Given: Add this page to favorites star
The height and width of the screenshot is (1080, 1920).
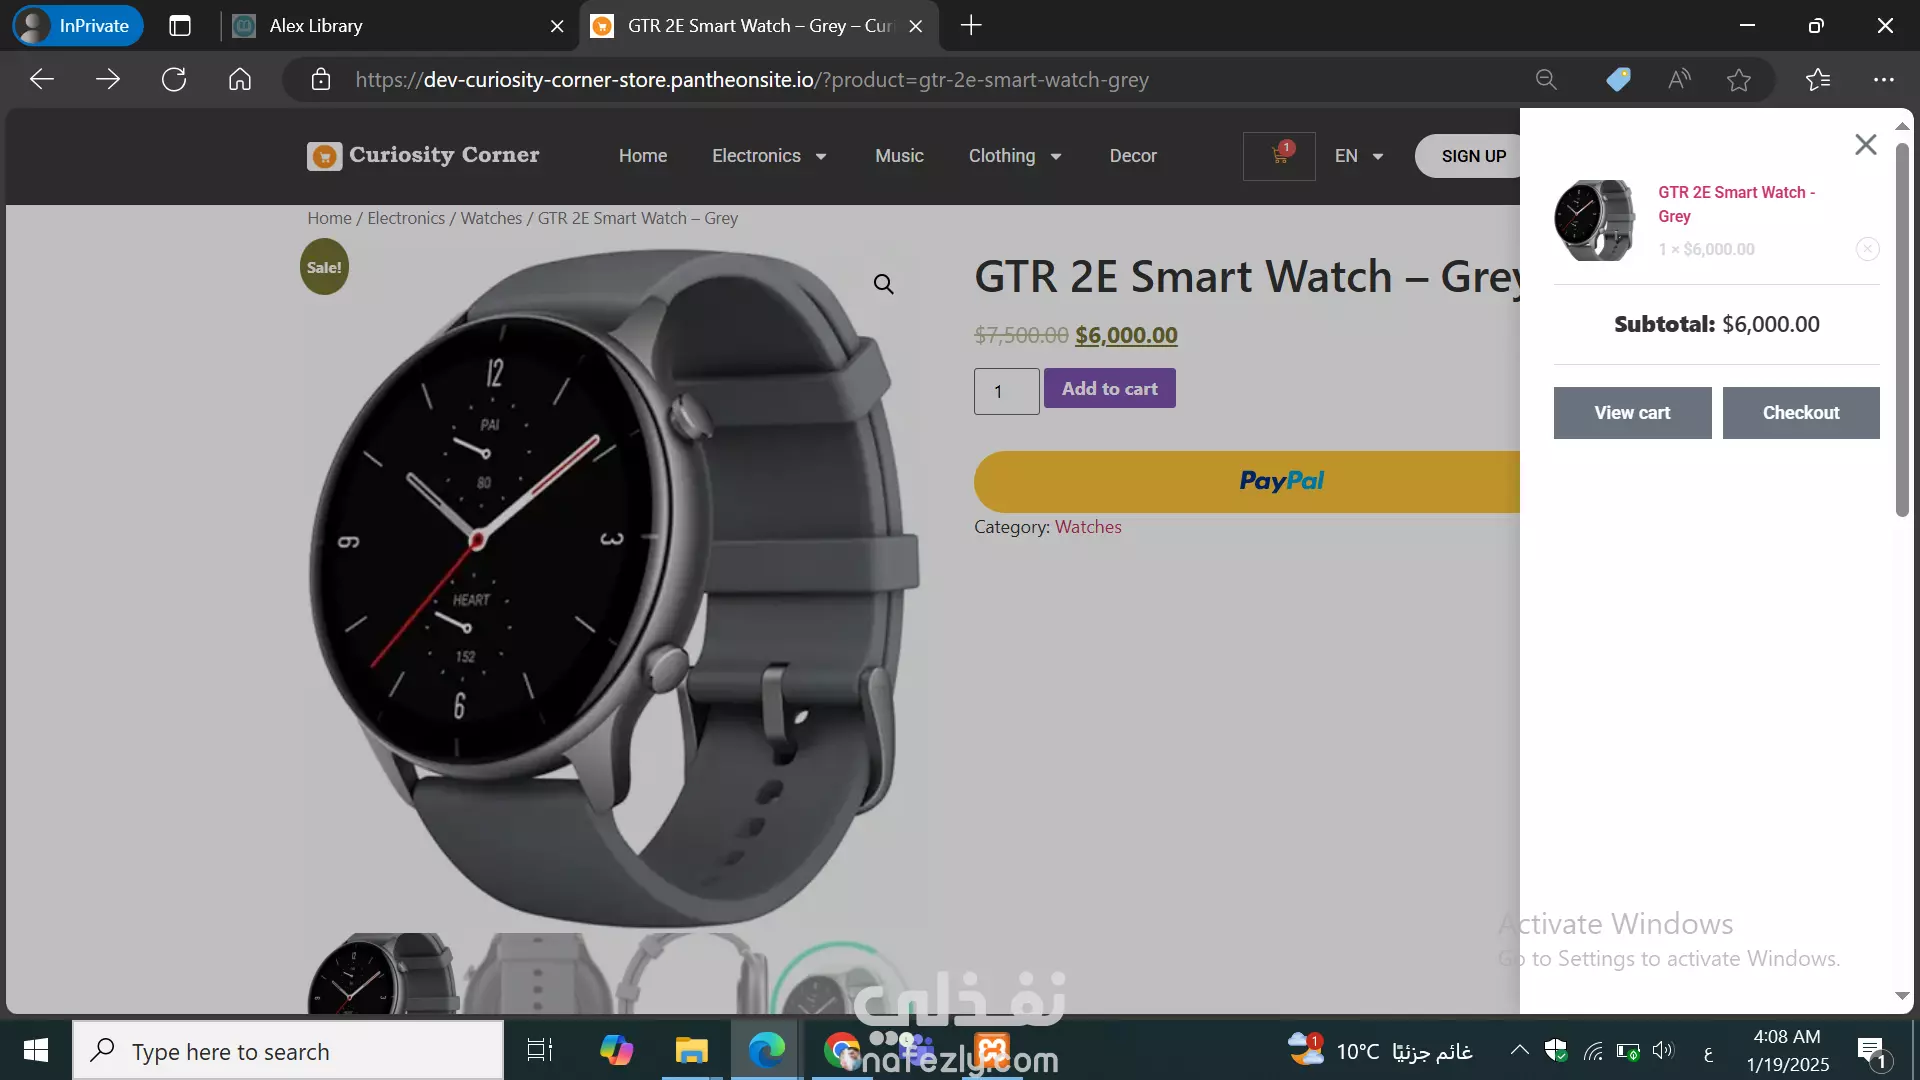Looking at the screenshot, I should [1739, 79].
